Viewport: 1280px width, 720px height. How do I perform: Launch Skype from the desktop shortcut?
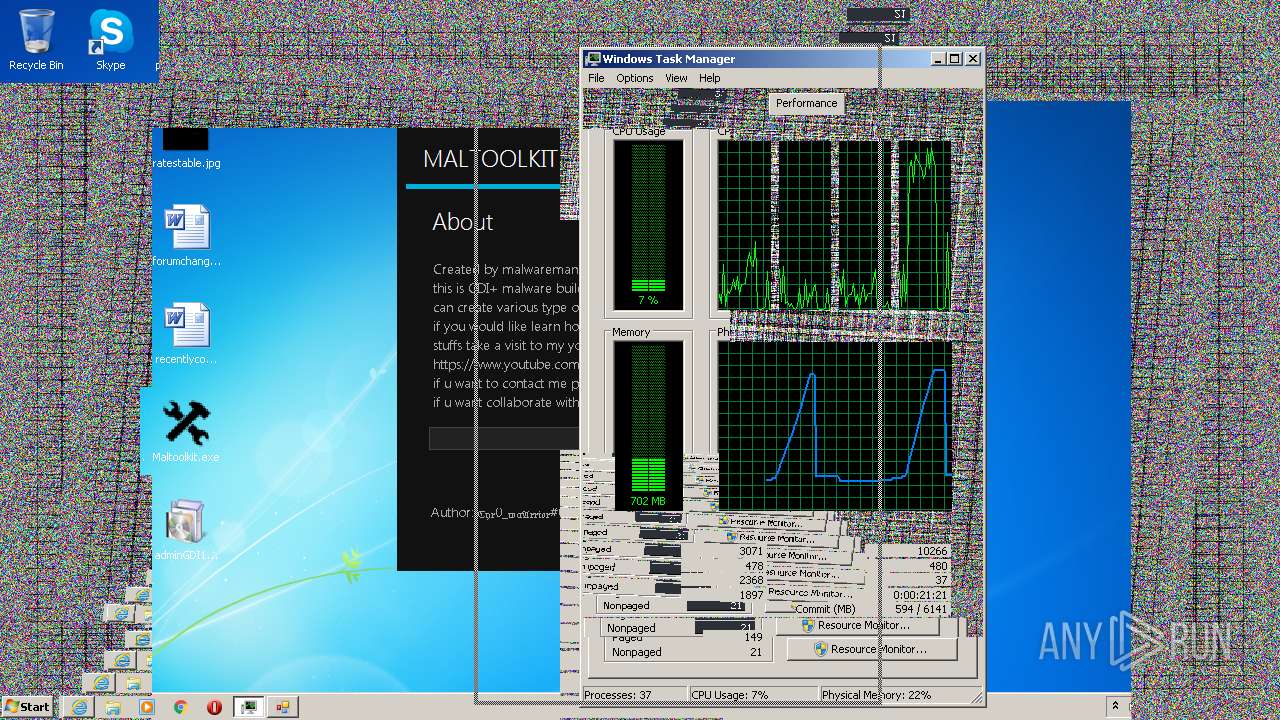pyautogui.click(x=110, y=40)
